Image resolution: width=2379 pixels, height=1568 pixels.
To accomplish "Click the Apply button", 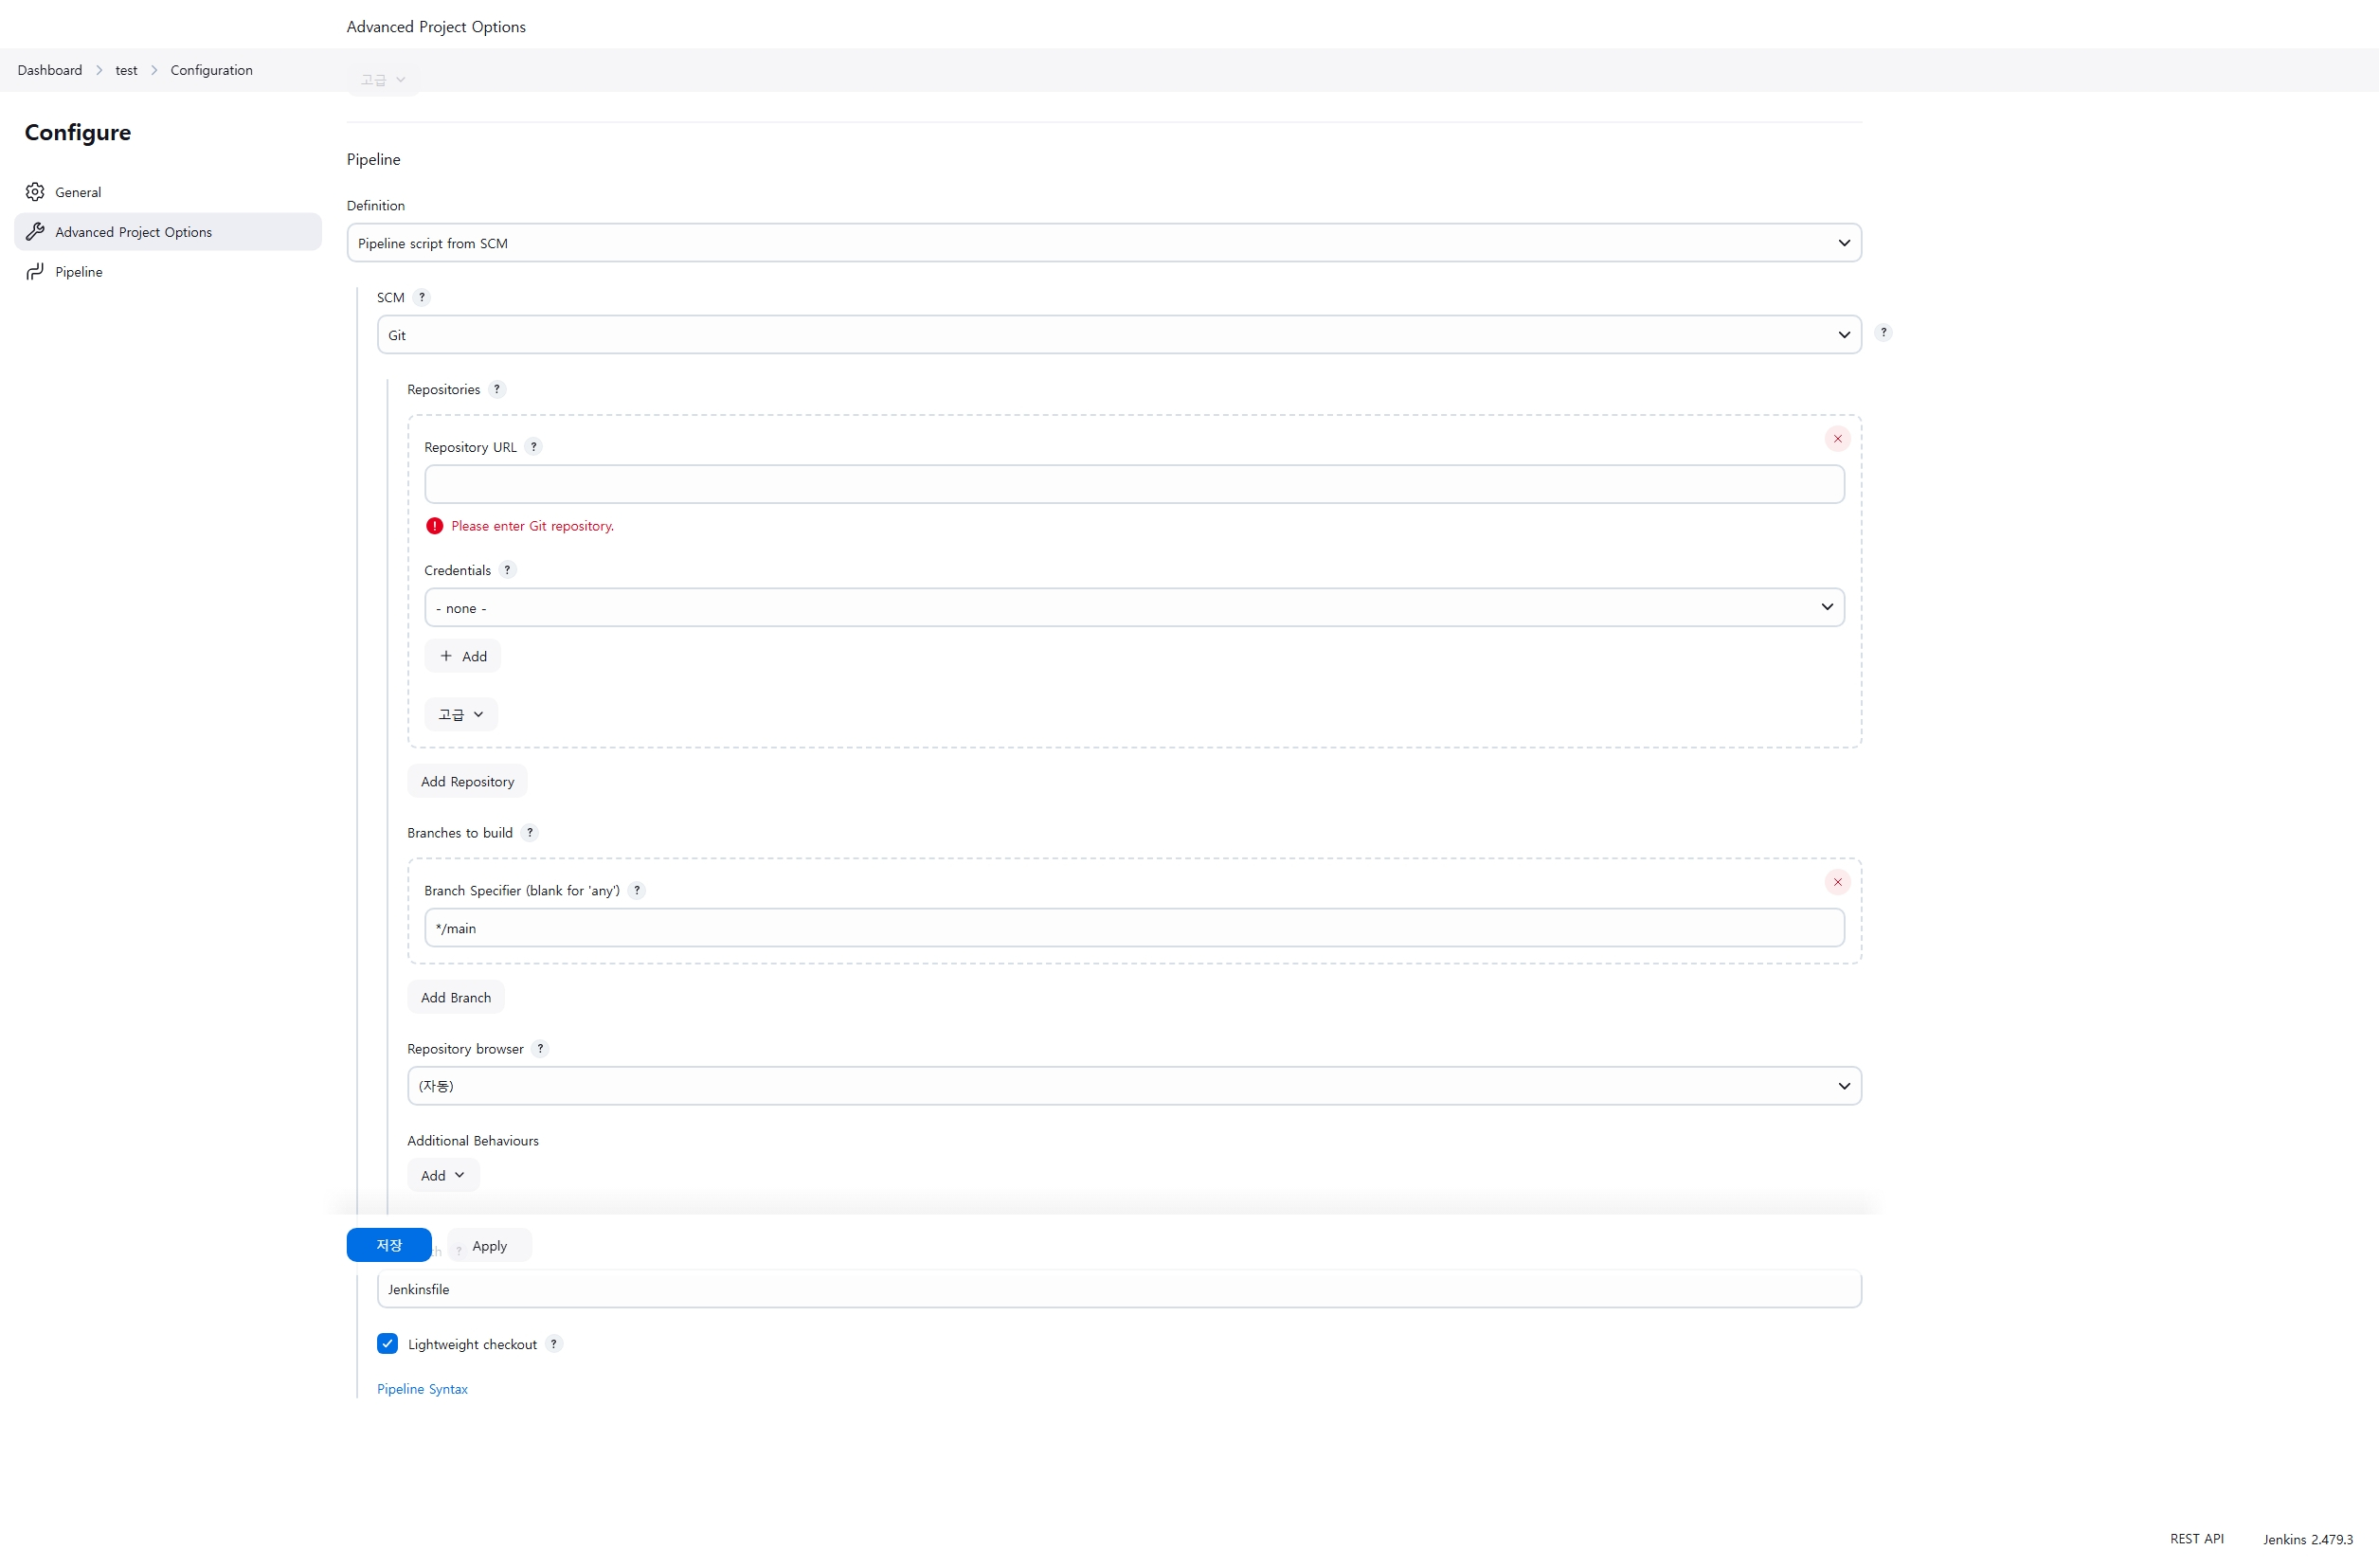I will coord(490,1246).
